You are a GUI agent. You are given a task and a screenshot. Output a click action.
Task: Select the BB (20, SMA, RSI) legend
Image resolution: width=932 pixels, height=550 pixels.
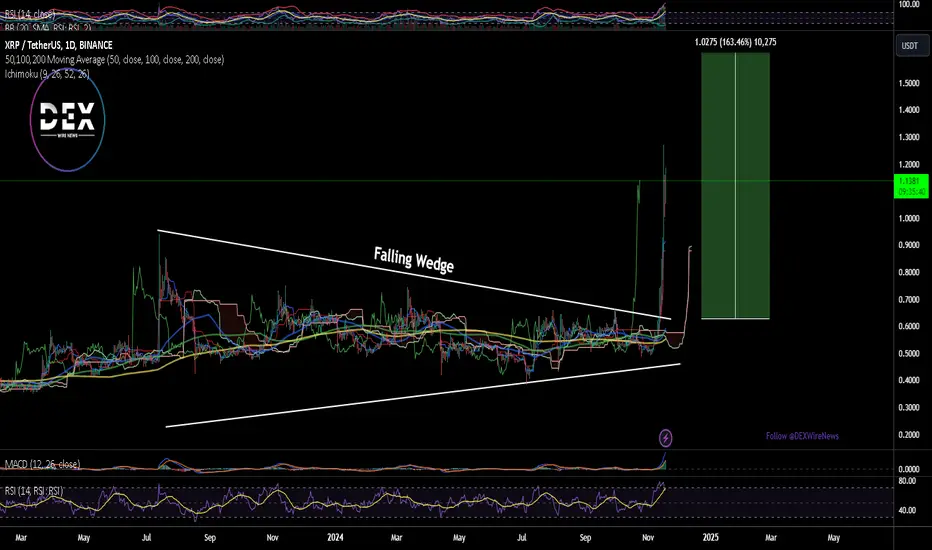[48, 27]
